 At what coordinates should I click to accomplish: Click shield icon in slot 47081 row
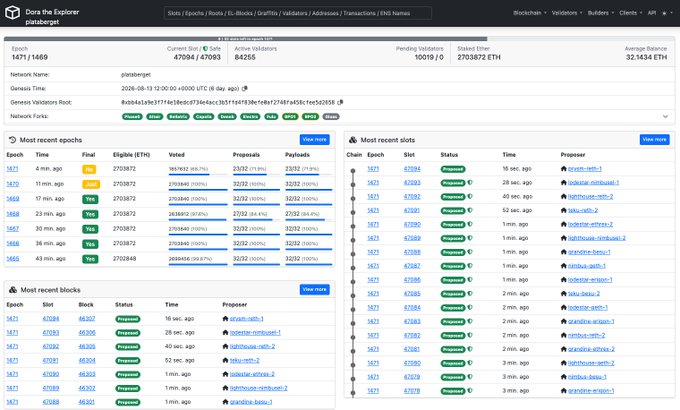pos(470,349)
